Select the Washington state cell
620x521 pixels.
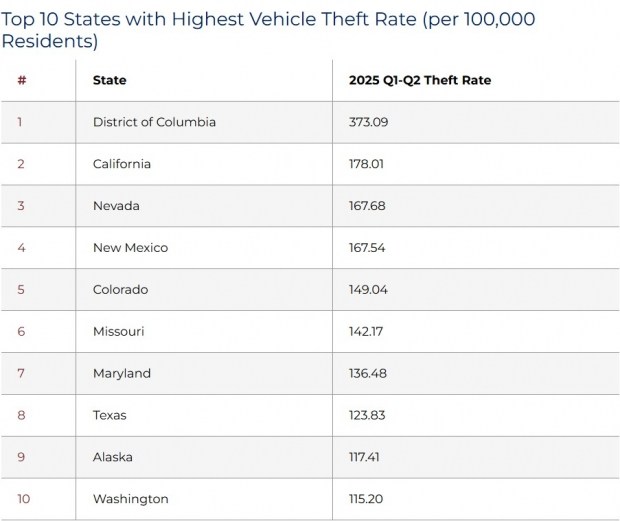[x=131, y=499]
